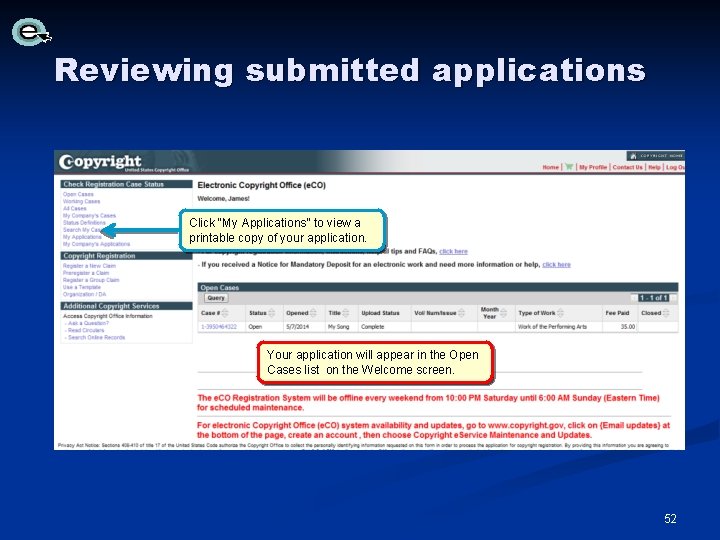Click the 'Welcome, James!' text
The height and width of the screenshot is (540, 720).
pos(223,199)
